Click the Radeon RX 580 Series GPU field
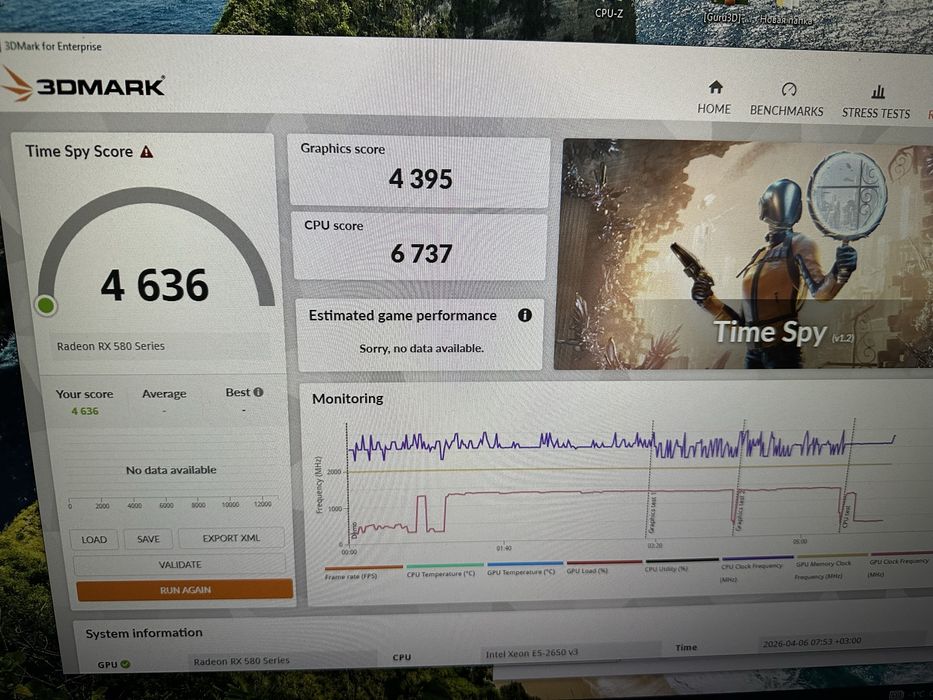 click(x=284, y=660)
